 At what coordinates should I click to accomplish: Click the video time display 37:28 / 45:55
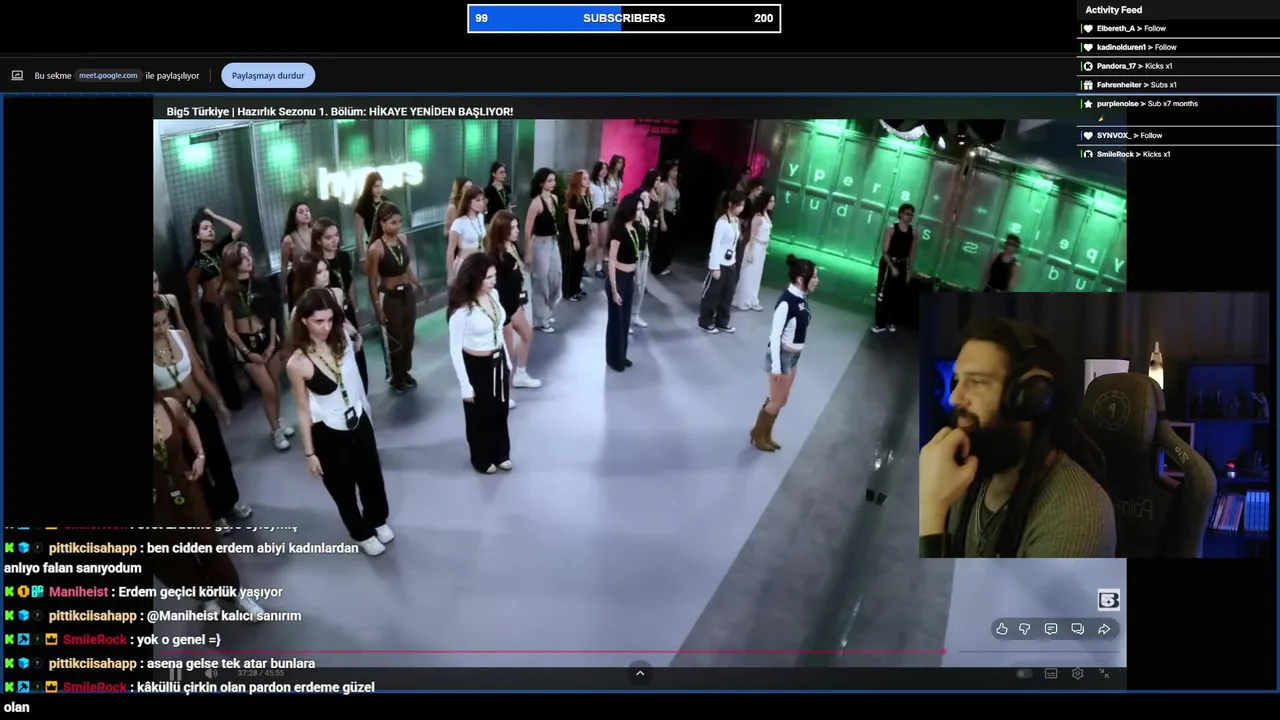coord(260,673)
